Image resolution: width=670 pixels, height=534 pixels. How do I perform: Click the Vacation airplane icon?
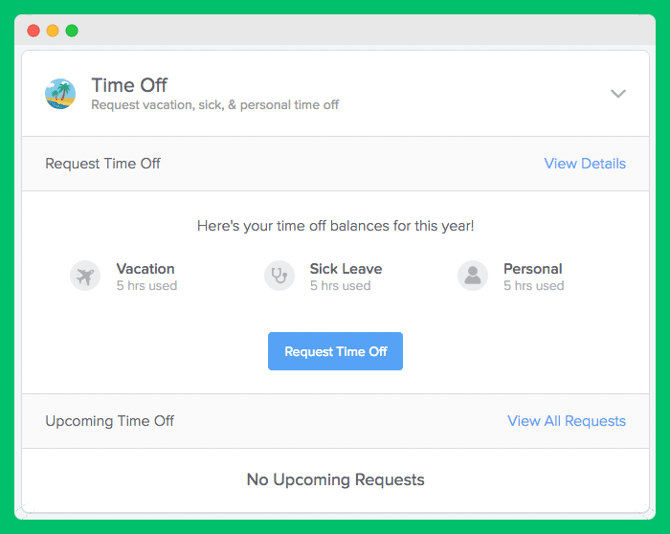pyautogui.click(x=85, y=276)
